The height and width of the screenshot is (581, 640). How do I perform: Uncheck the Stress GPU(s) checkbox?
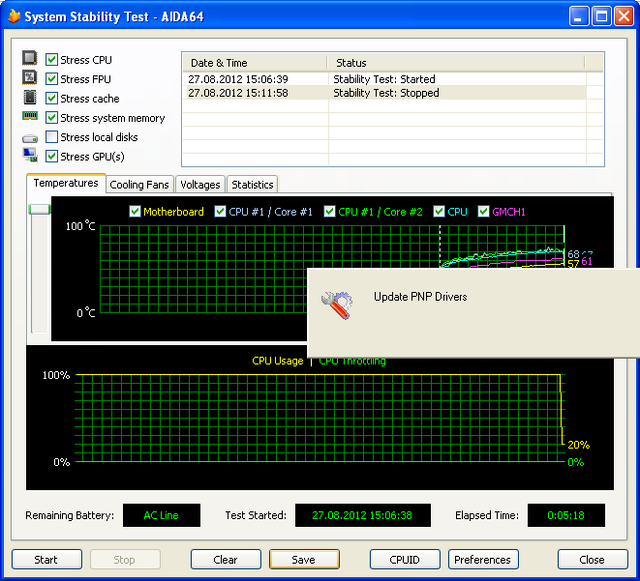(52, 156)
